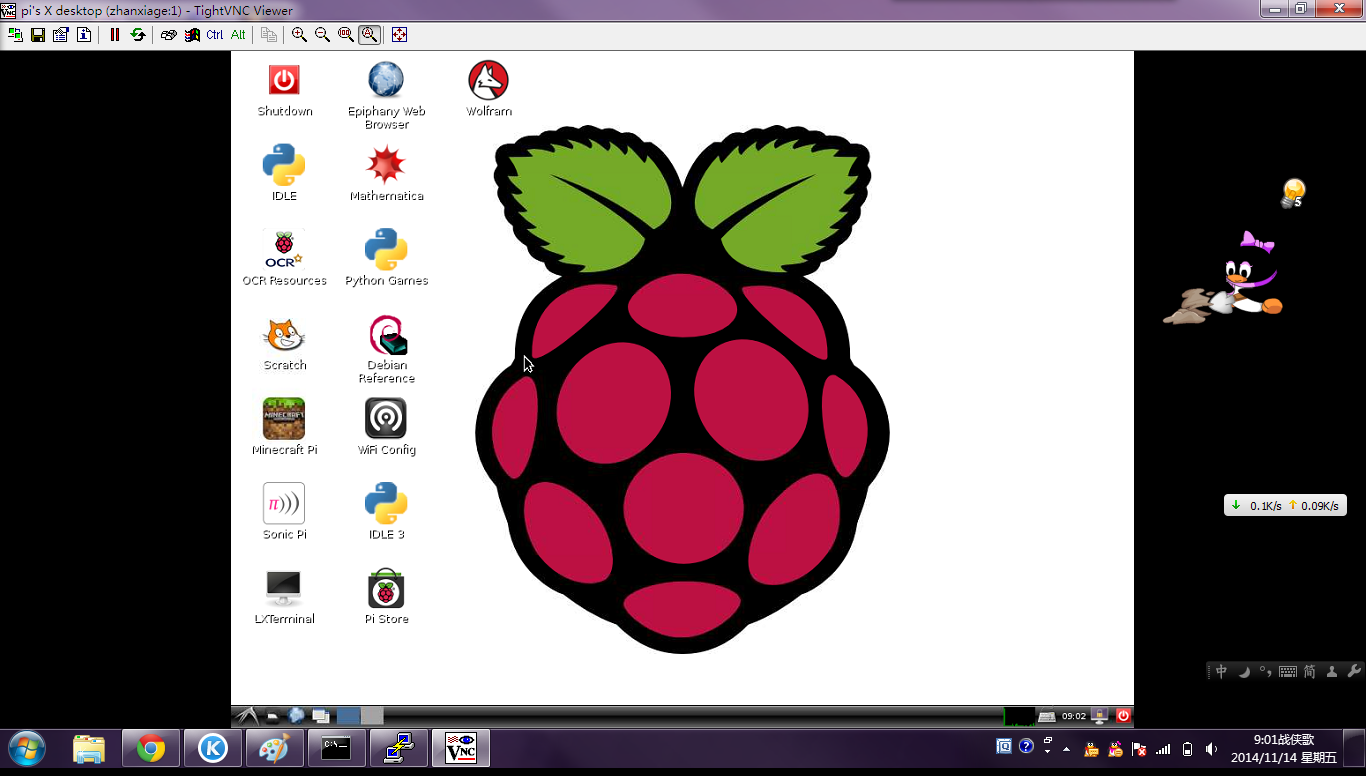The height and width of the screenshot is (776, 1366).
Task: Toggle the Ctrl key button in toolbar
Action: [215, 35]
